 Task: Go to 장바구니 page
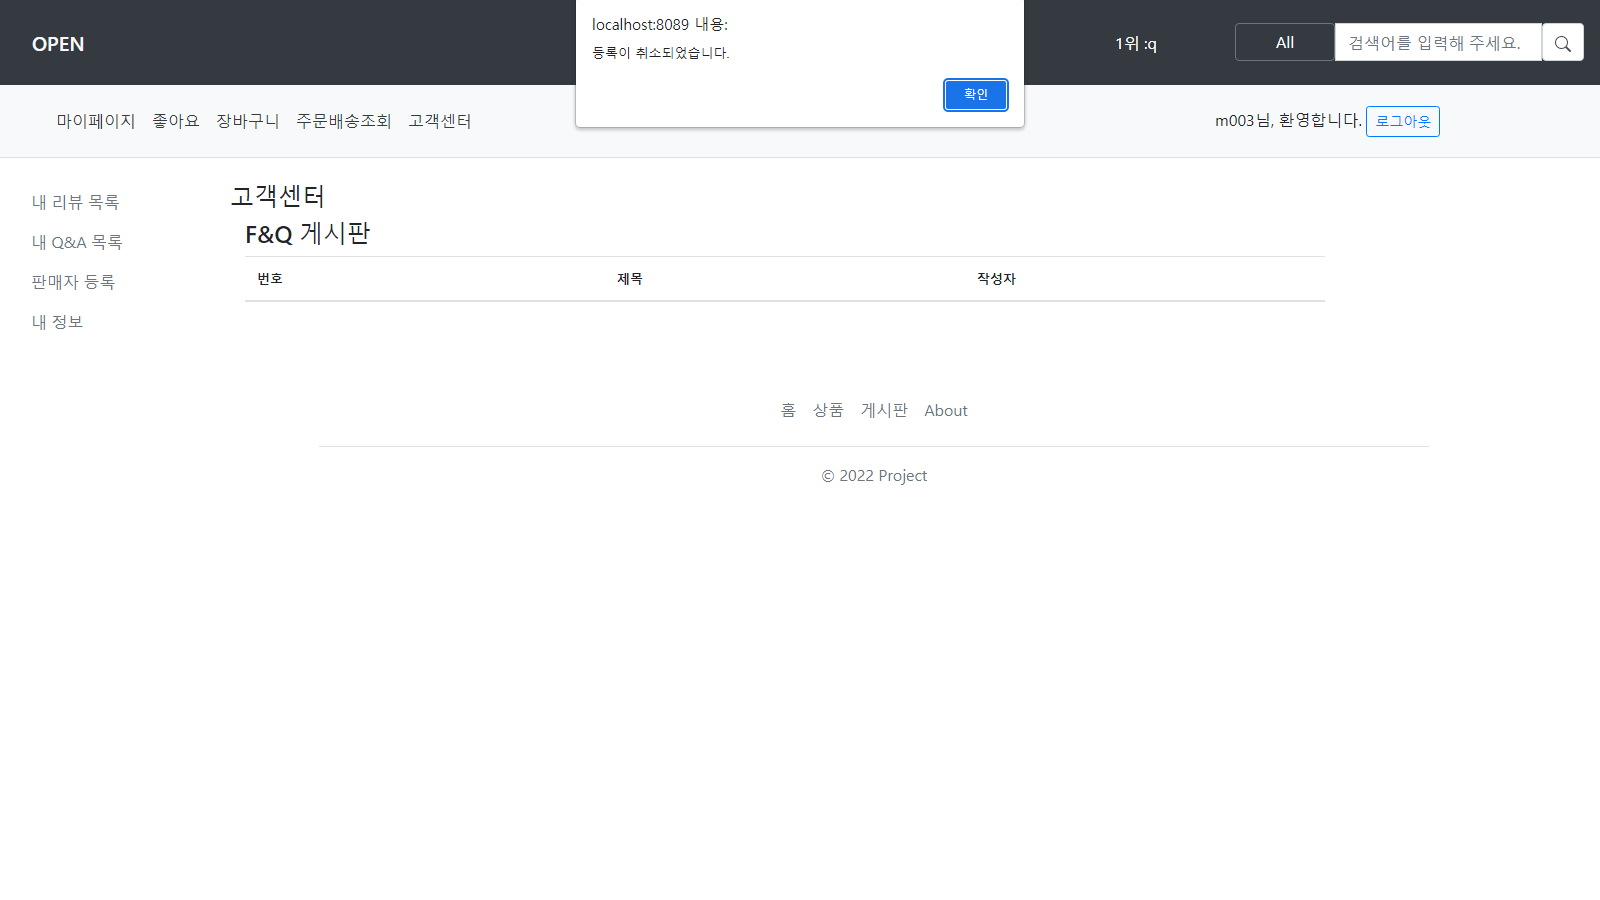[x=247, y=121]
